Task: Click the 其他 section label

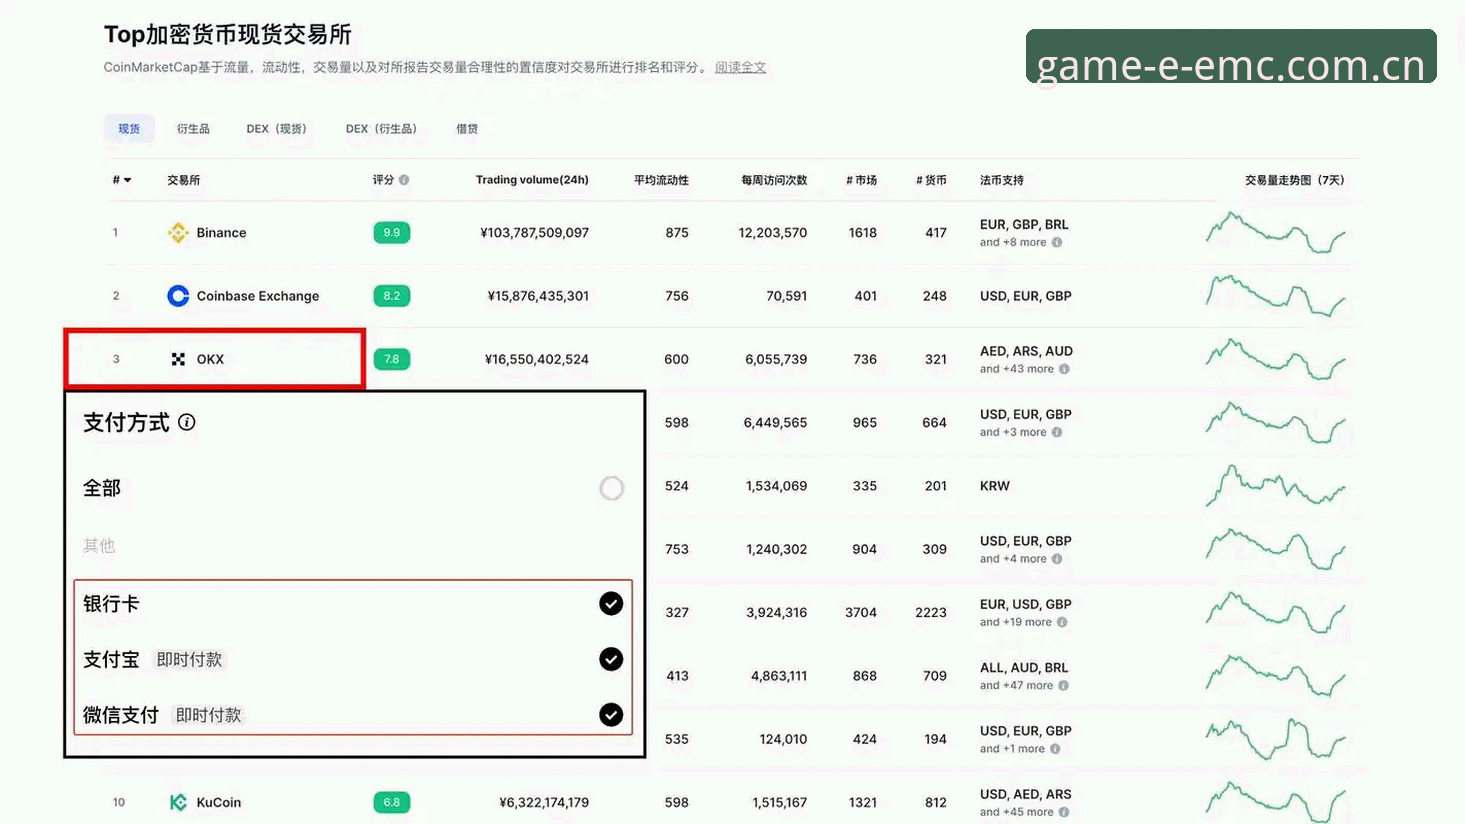Action: click(99, 546)
